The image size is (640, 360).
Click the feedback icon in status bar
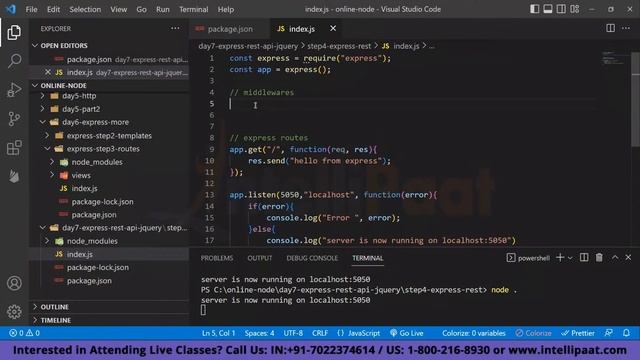pos(609,333)
